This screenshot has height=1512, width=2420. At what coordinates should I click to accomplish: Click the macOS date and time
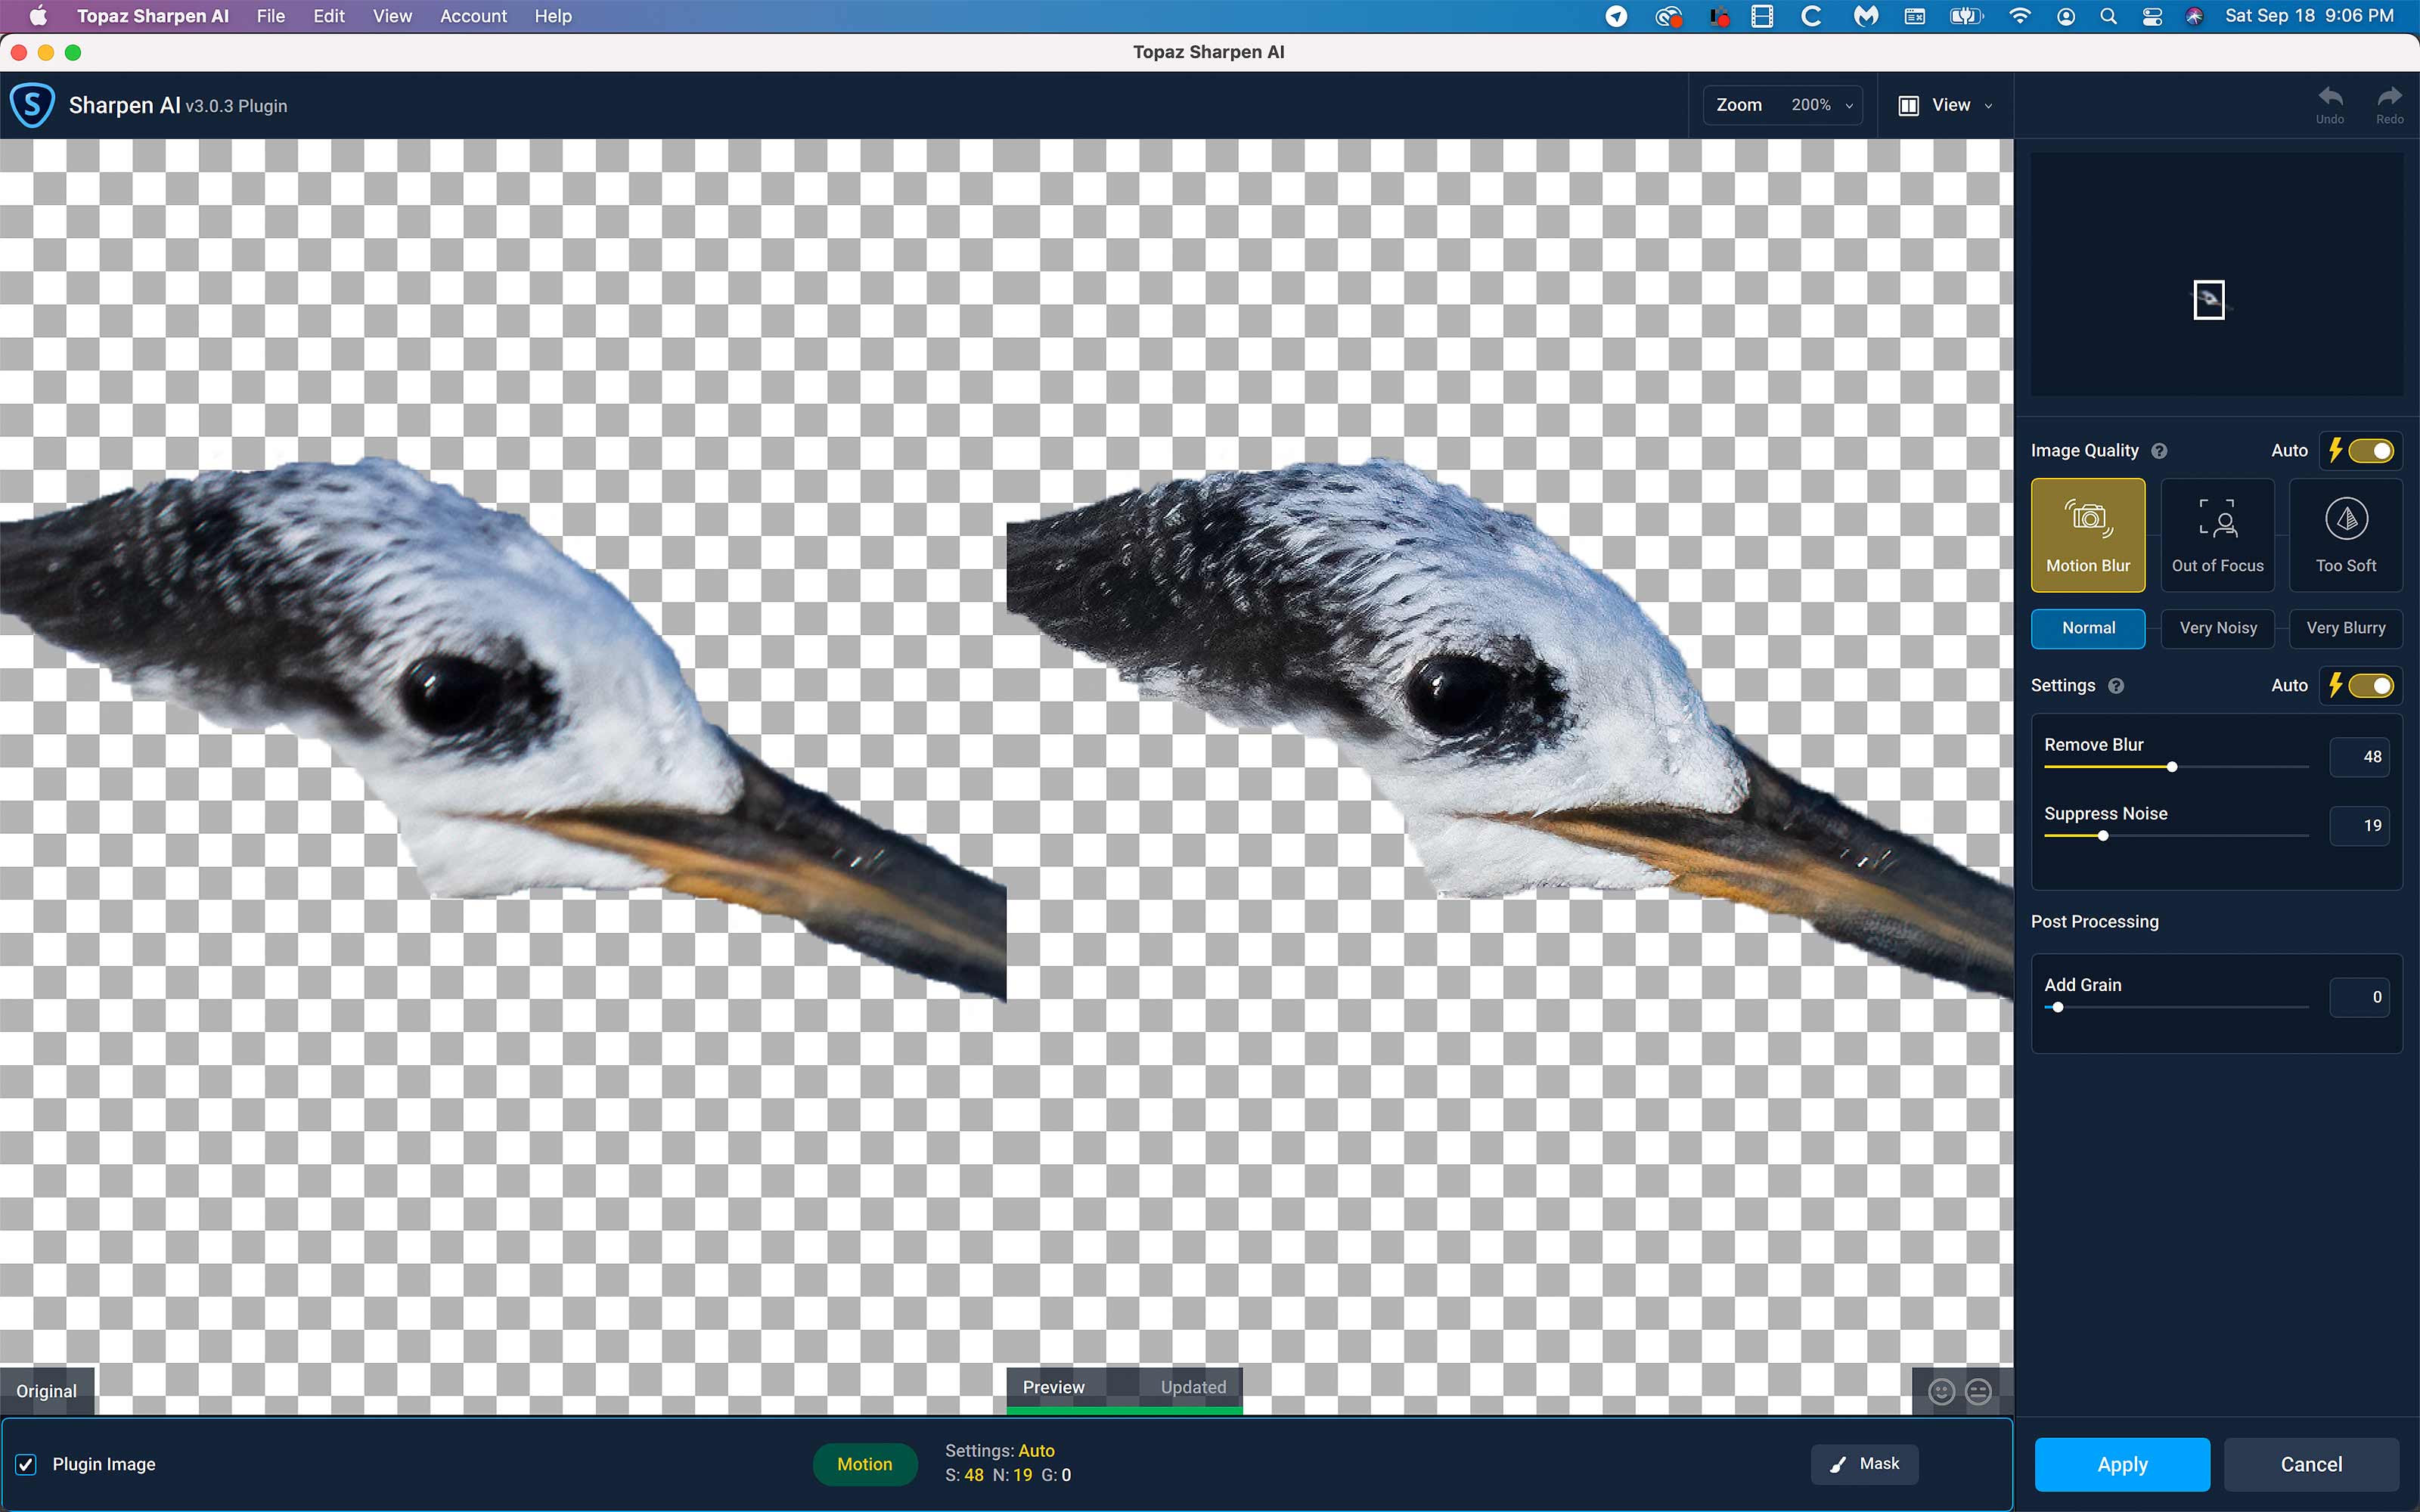click(x=2309, y=16)
